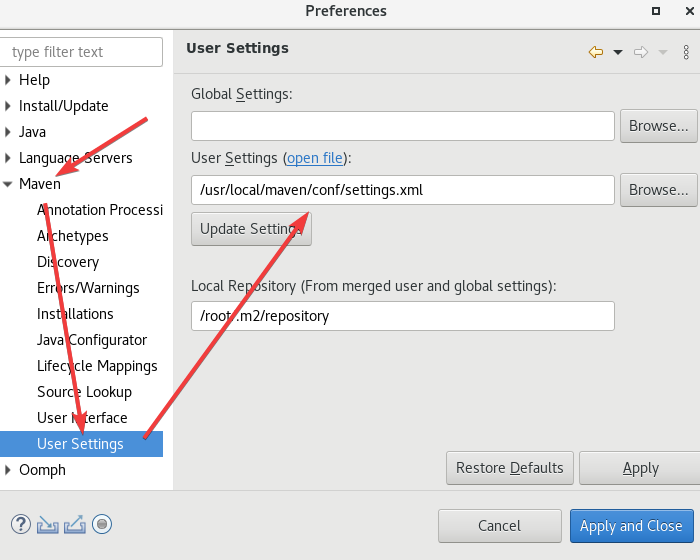Image resolution: width=700 pixels, height=560 pixels.
Task: Select the Oomph preferences category
Action: tap(42, 470)
